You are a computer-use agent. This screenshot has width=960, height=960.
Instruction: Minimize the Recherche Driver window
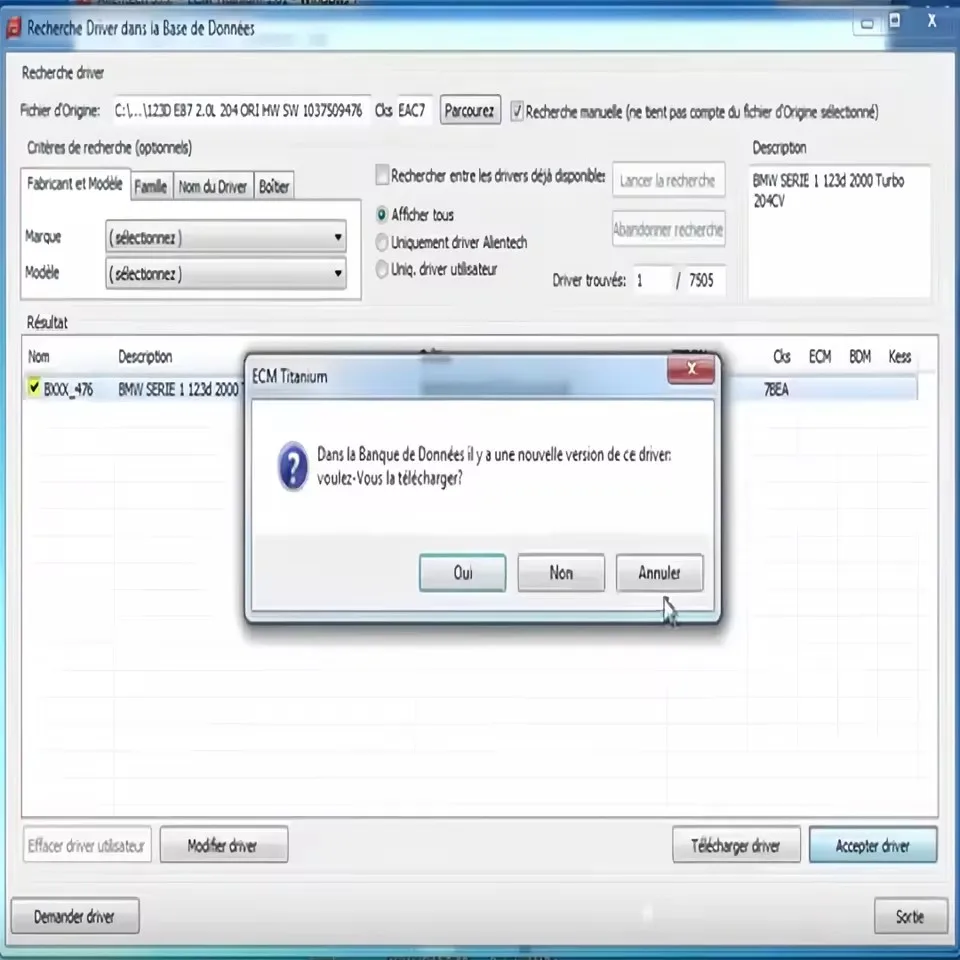pyautogui.click(x=868, y=24)
